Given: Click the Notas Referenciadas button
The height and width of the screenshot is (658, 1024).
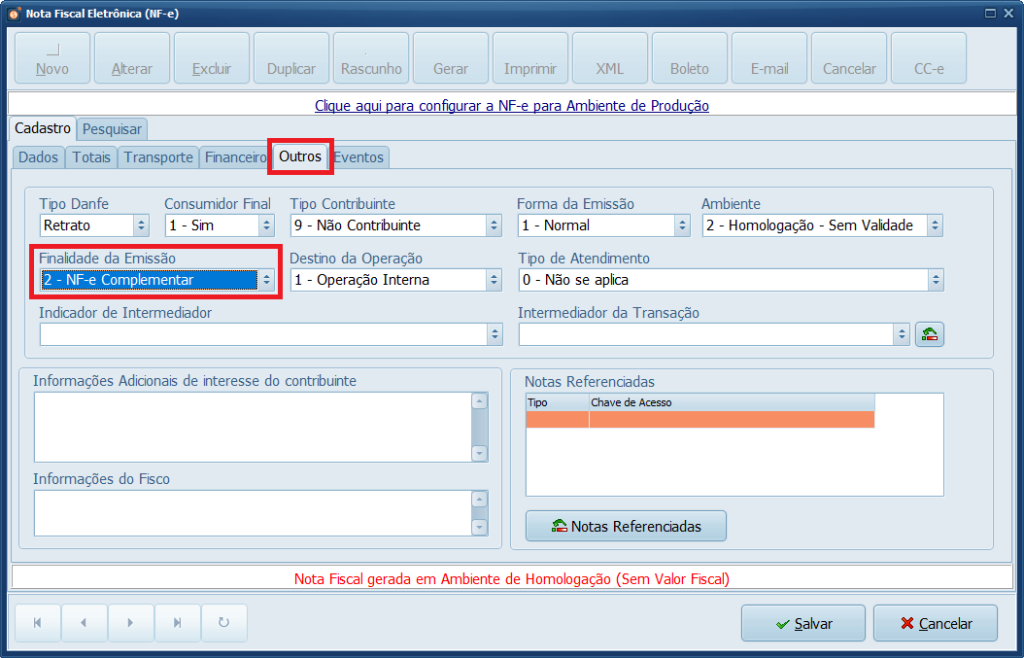Looking at the screenshot, I should 625,525.
